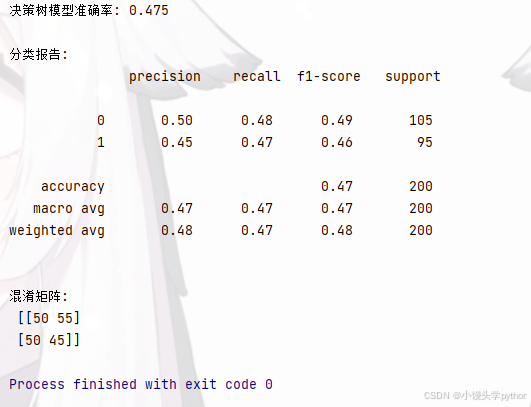Image resolution: width=531 pixels, height=407 pixels.
Task: Click class 1 support value 95
Action: tap(425, 143)
